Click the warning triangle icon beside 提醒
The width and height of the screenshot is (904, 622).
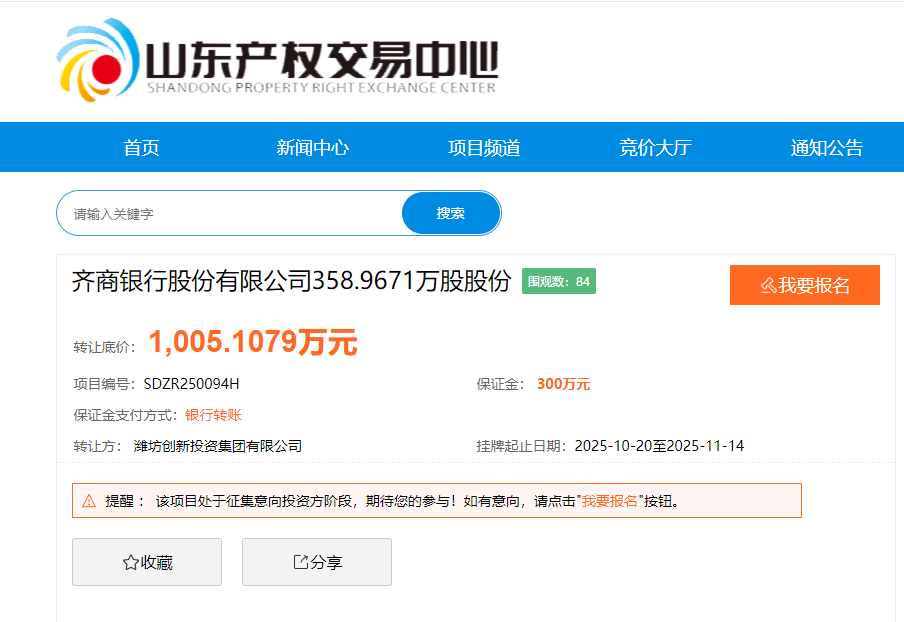(x=89, y=501)
